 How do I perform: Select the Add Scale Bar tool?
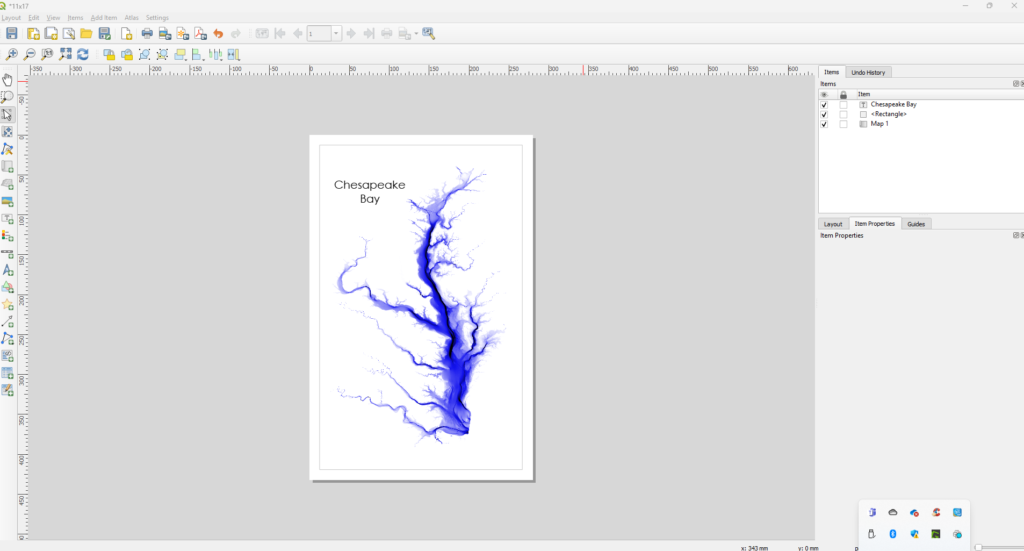point(8,253)
